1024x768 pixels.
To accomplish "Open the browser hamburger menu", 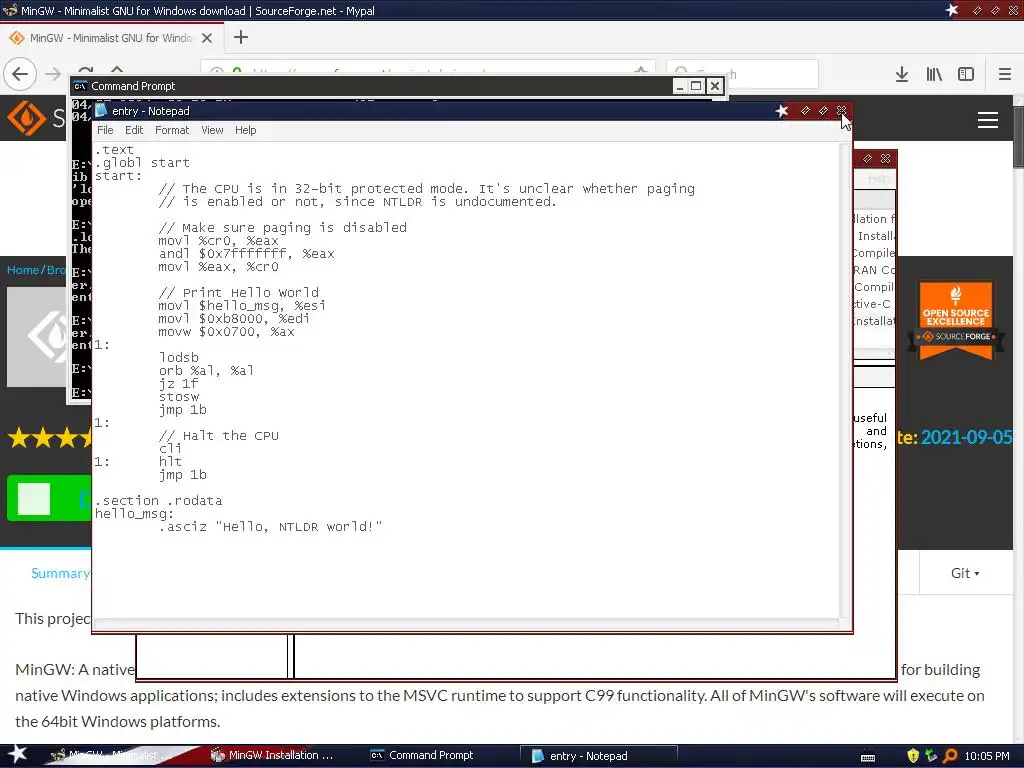I will [1004, 74].
